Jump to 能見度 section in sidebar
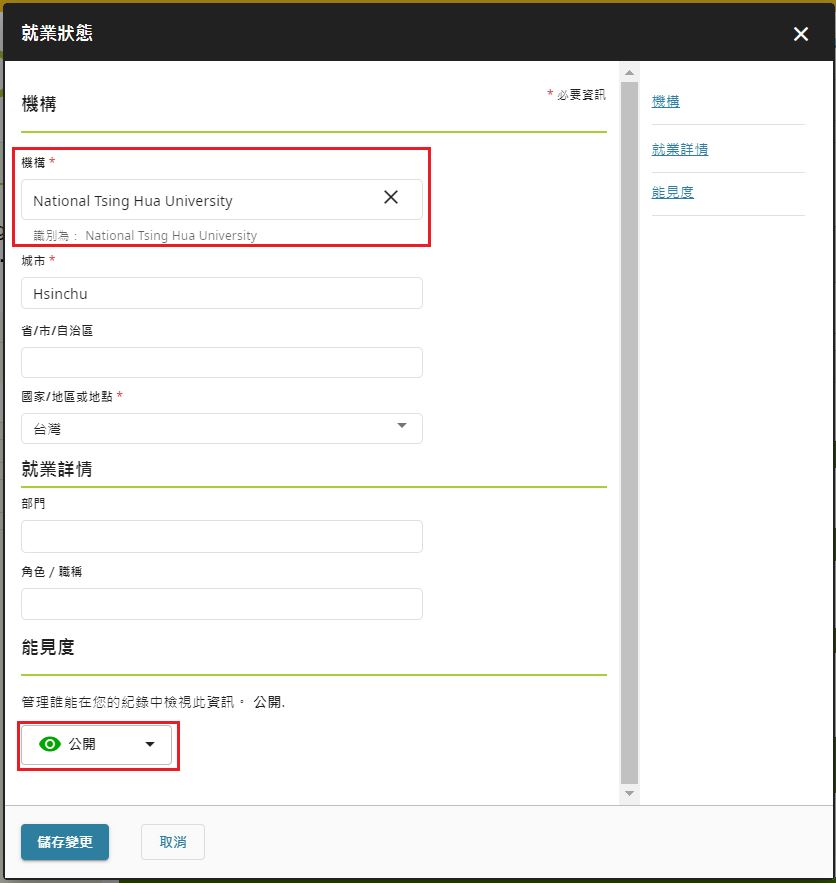This screenshot has width=836, height=883. [672, 192]
